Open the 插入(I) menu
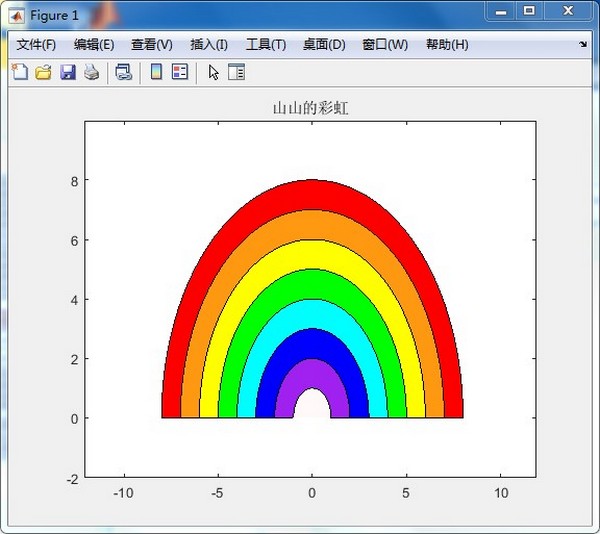 [x=209, y=45]
